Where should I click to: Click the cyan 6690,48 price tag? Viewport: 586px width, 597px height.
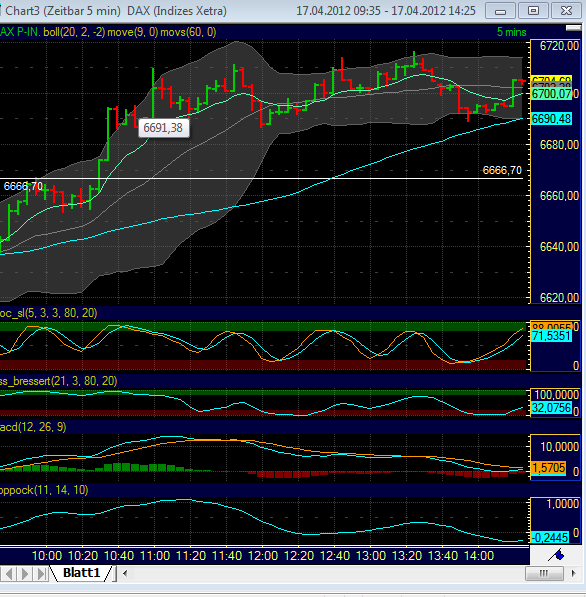coord(551,119)
